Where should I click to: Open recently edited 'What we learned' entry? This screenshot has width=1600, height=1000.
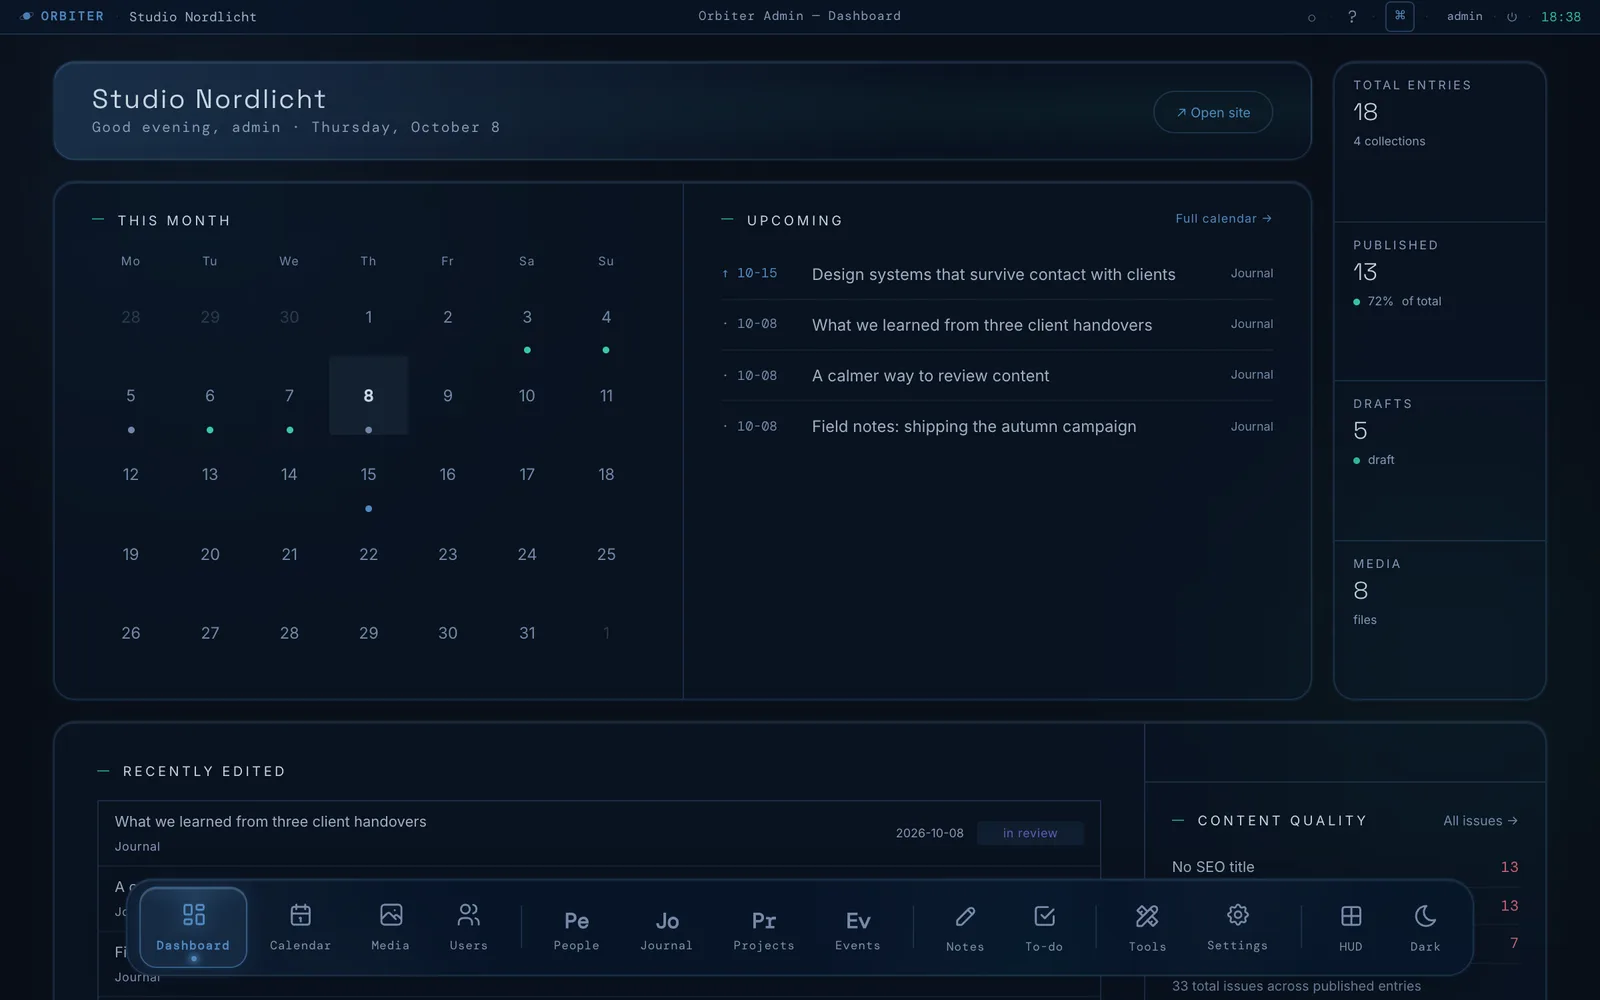[x=599, y=833]
